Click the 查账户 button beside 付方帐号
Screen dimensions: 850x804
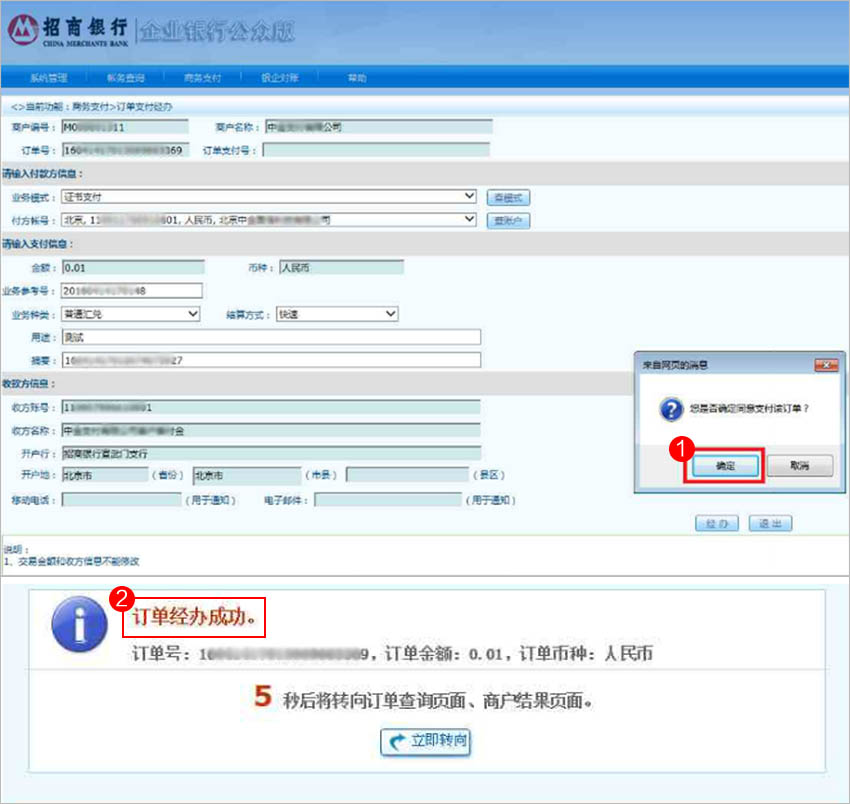coord(508,221)
